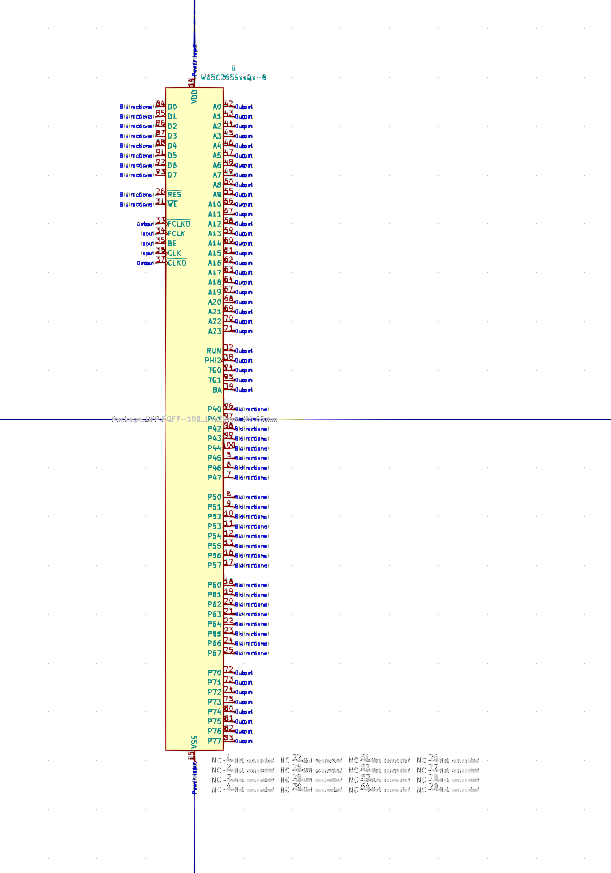611x873 pixels.
Task: Click the W65C265S symbol value text
Action: point(233,76)
